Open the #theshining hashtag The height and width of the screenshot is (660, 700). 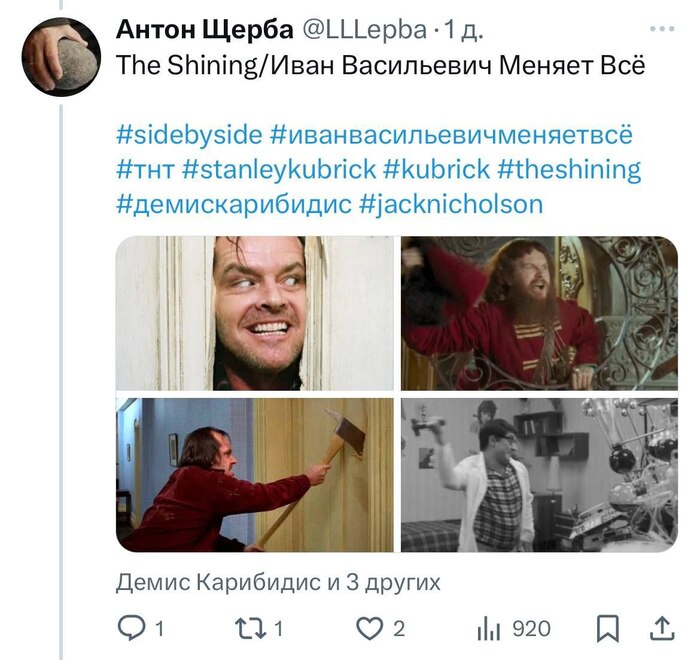coord(569,170)
